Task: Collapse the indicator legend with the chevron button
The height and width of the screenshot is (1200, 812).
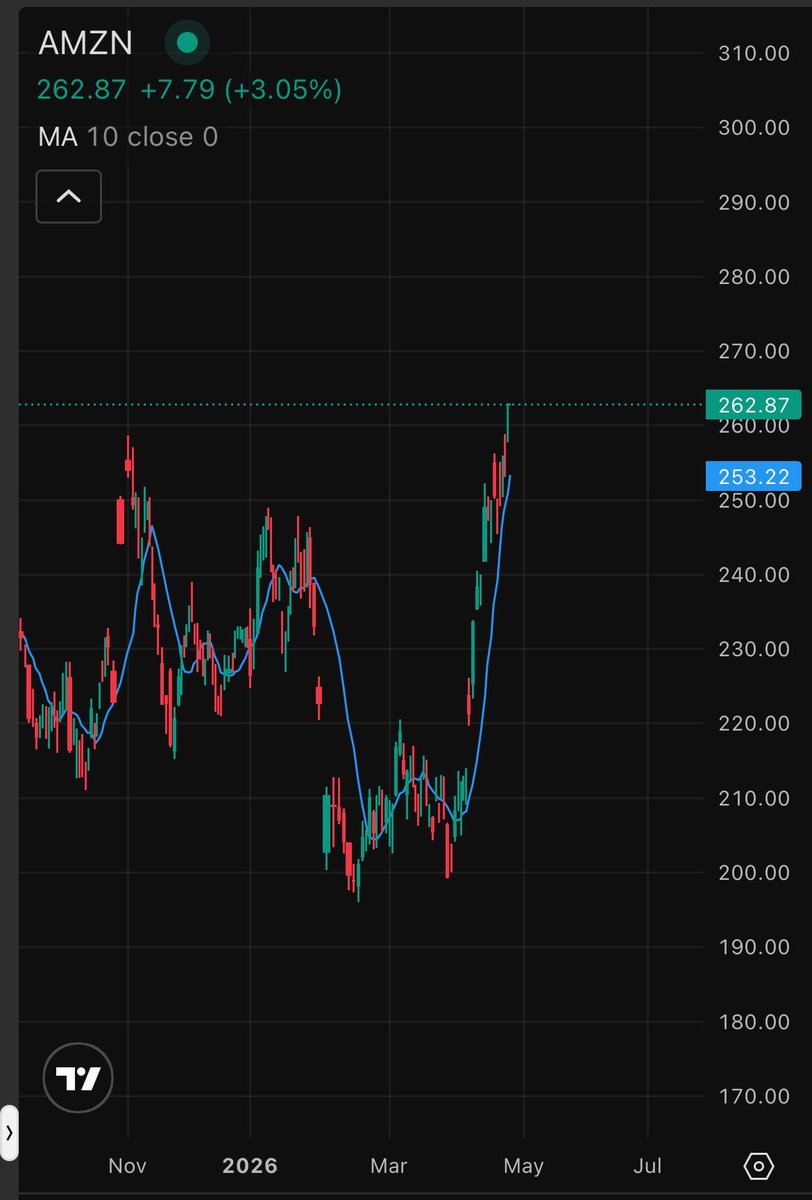Action: click(x=68, y=196)
